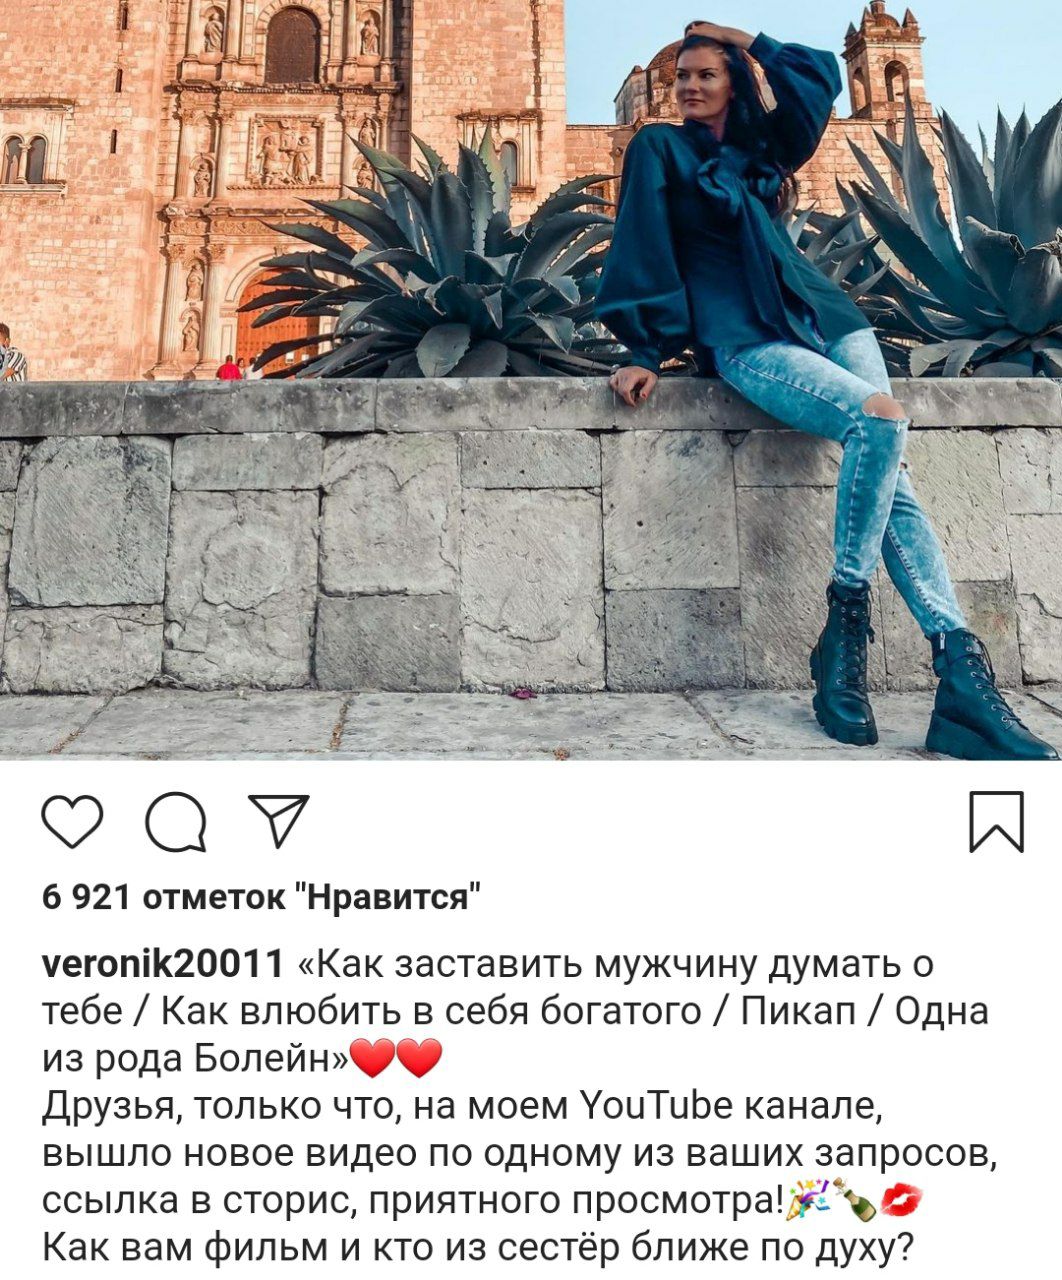1062x1280 pixels.
Task: Click the caption line starting «Как заставить мужчину
Action: (614, 964)
